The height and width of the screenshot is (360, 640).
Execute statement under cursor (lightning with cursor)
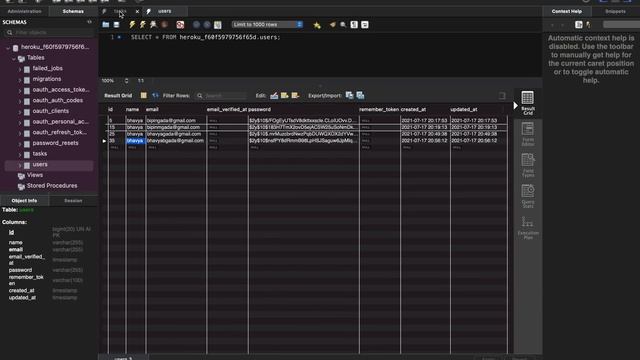(x=142, y=25)
